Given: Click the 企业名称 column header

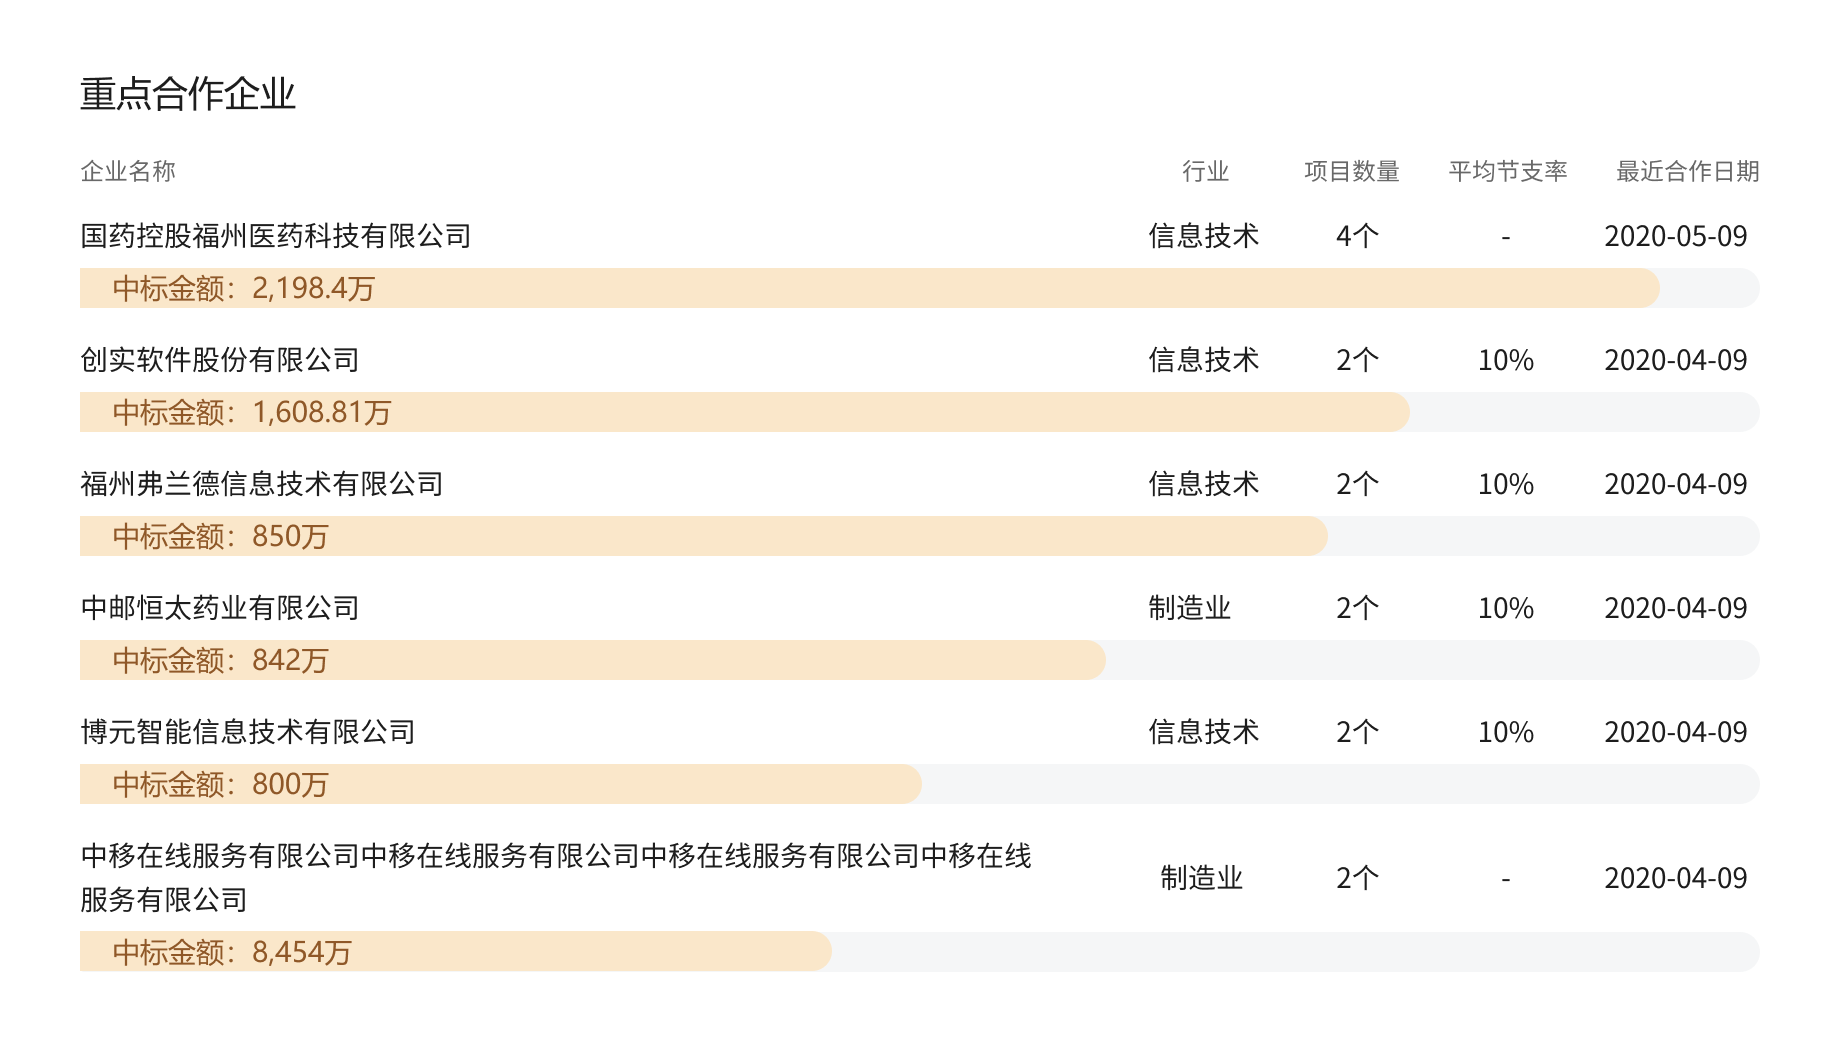Looking at the screenshot, I should 128,172.
